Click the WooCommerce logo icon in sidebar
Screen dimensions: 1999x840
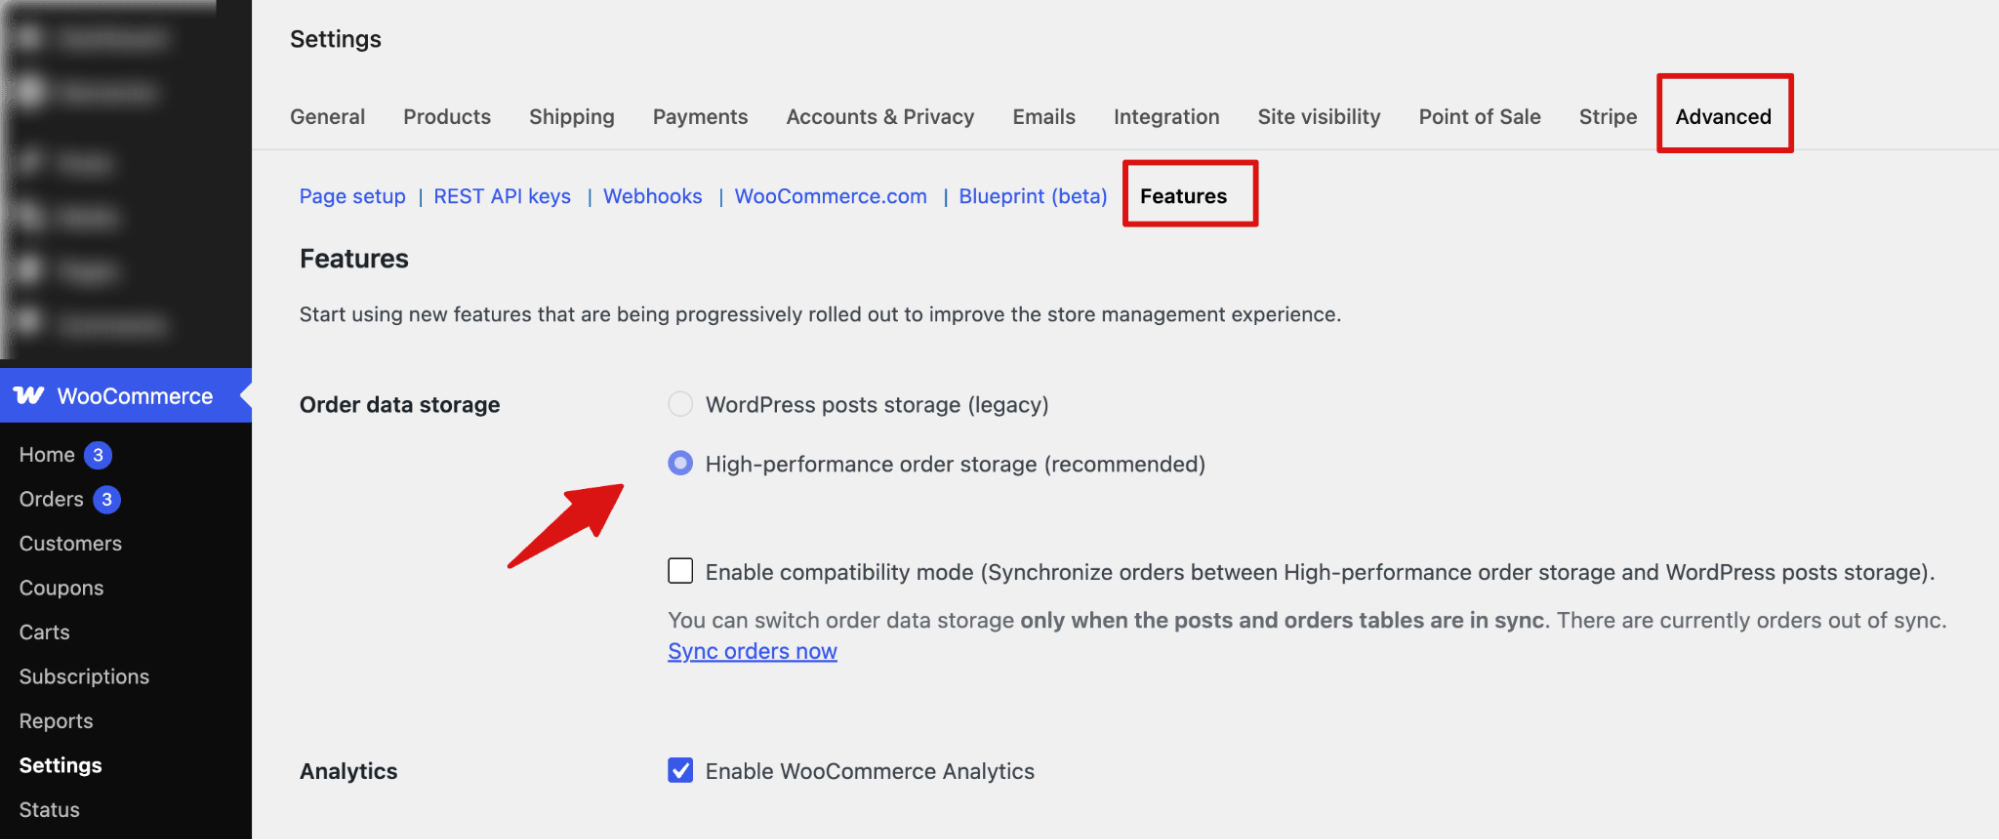tap(29, 396)
